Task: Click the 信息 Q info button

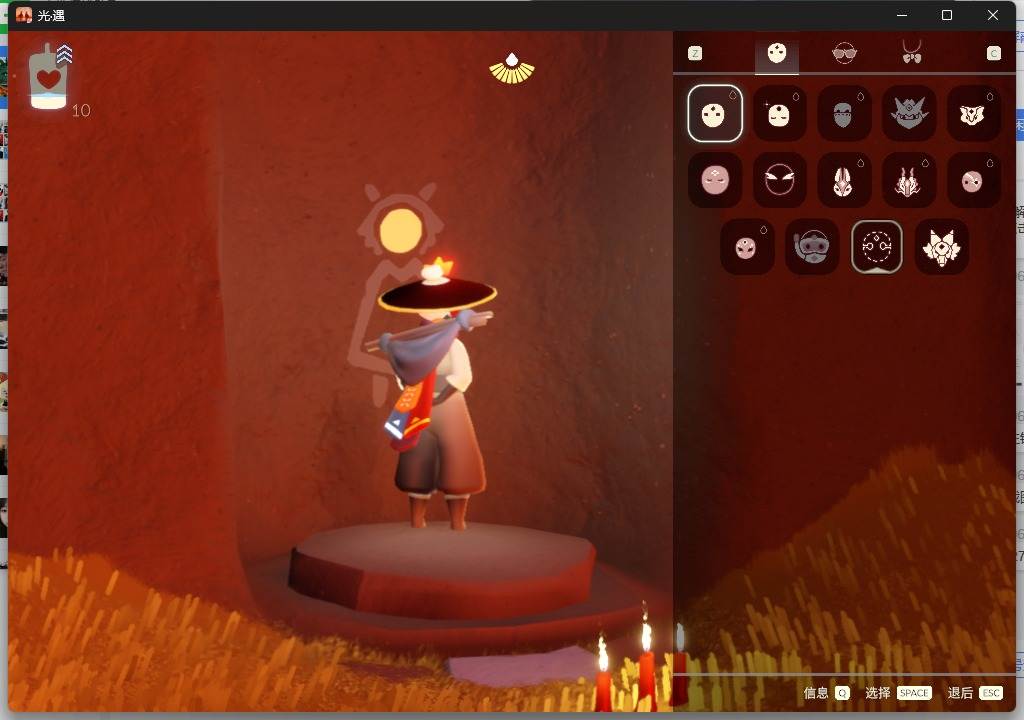Action: (x=826, y=693)
